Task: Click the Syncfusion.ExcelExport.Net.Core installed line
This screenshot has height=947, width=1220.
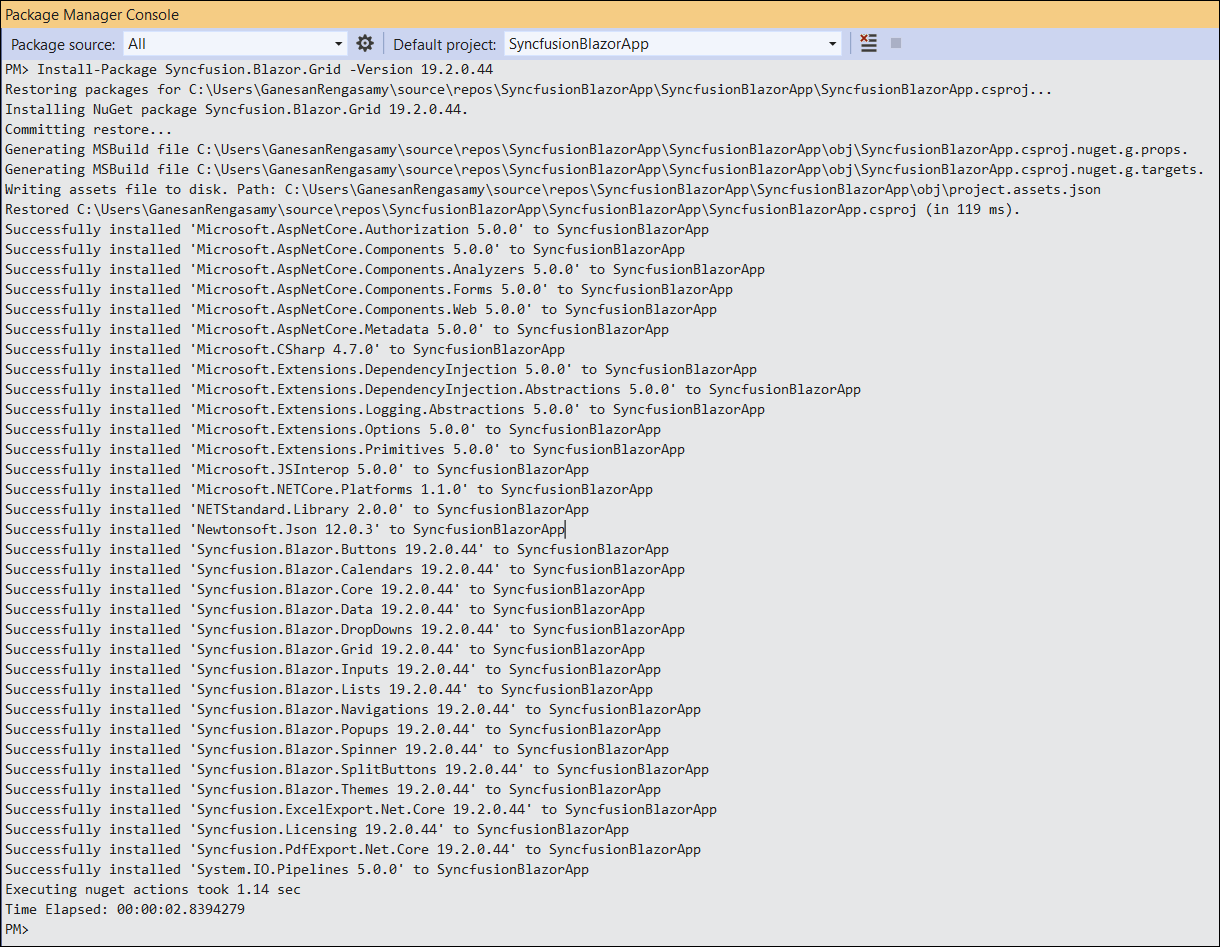Action: pyautogui.click(x=361, y=809)
